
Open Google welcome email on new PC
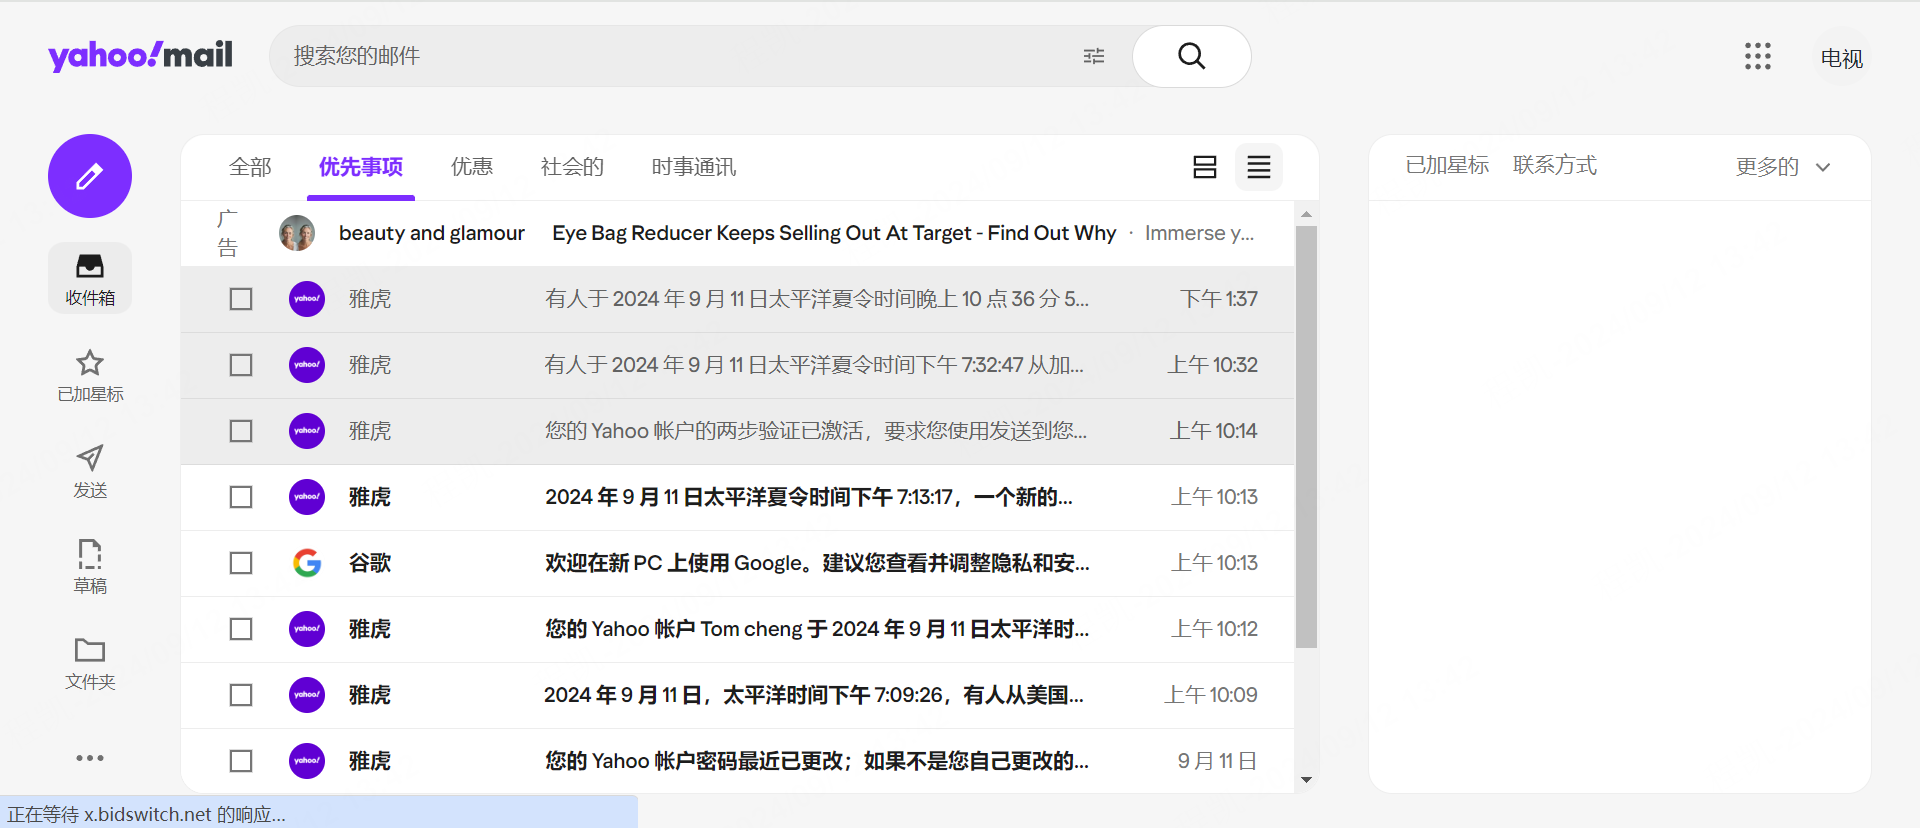(737, 563)
